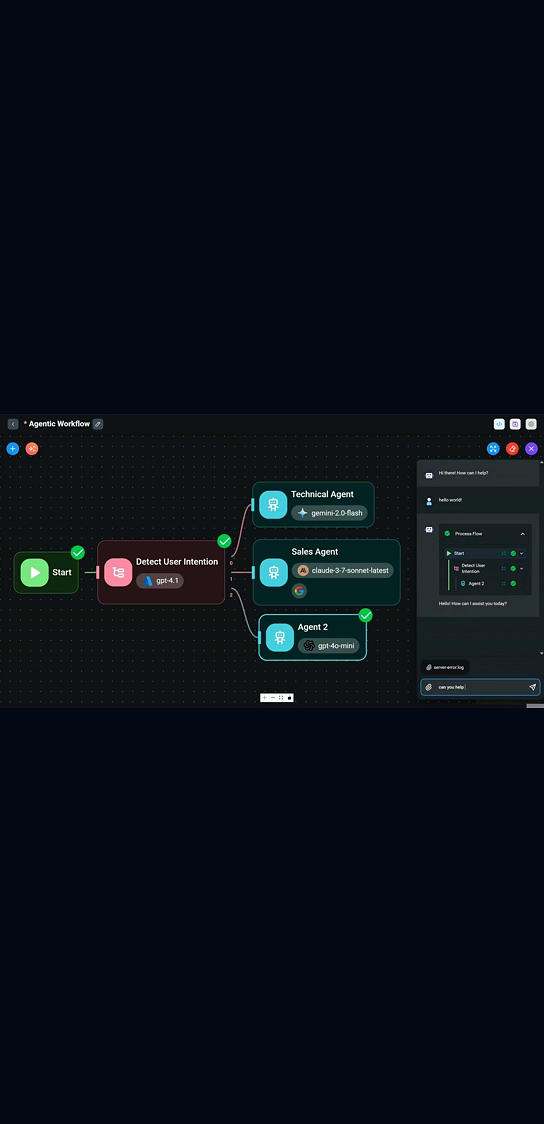Select Detect User Intention step in Process Flow
544x1124 pixels.
473,568
